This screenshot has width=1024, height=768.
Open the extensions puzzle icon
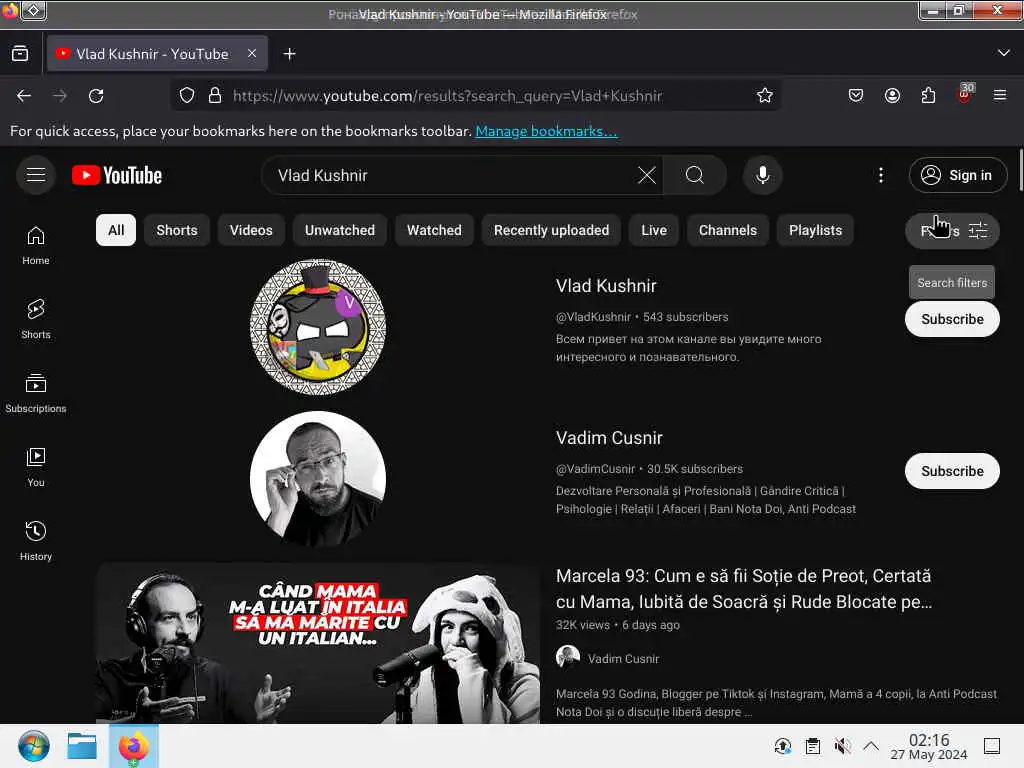click(928, 96)
